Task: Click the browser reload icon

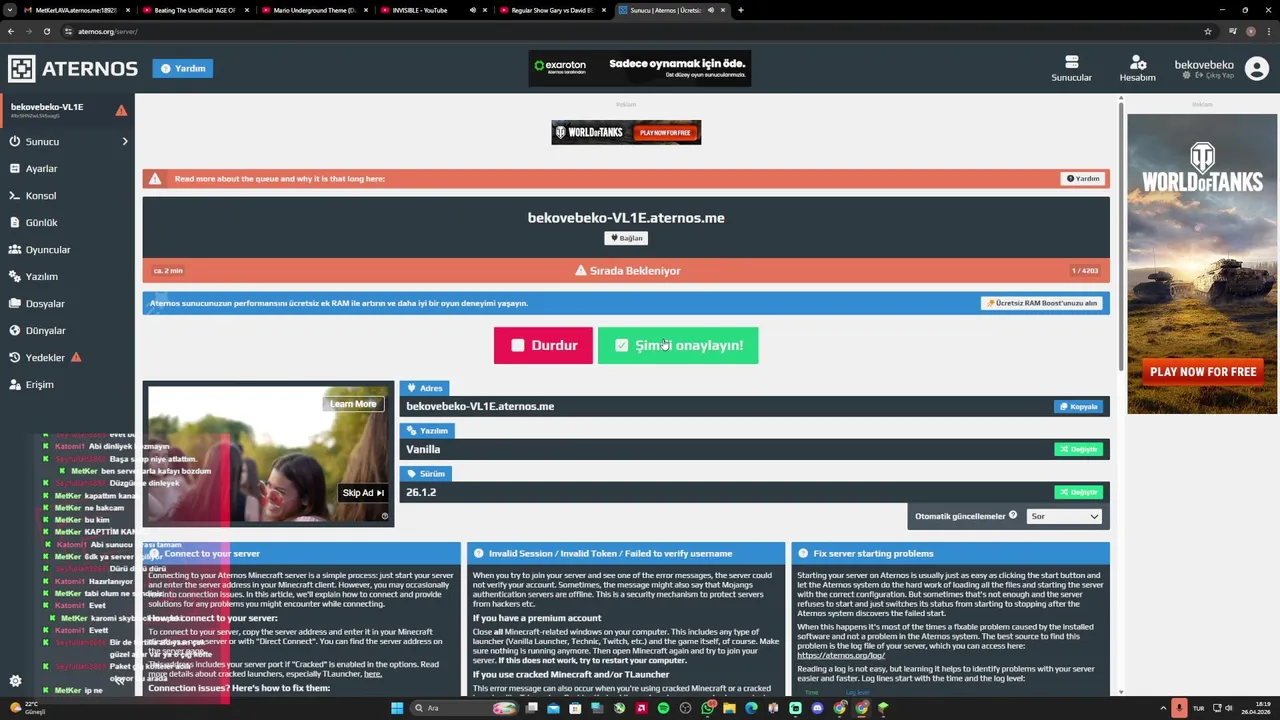Action: (x=47, y=31)
